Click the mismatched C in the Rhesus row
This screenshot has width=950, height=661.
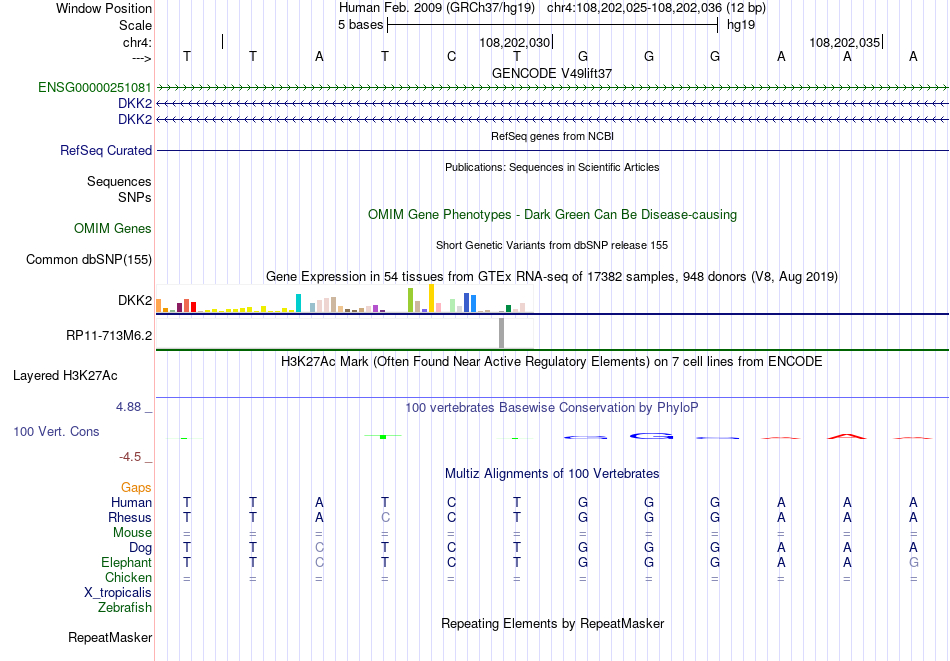[385, 517]
